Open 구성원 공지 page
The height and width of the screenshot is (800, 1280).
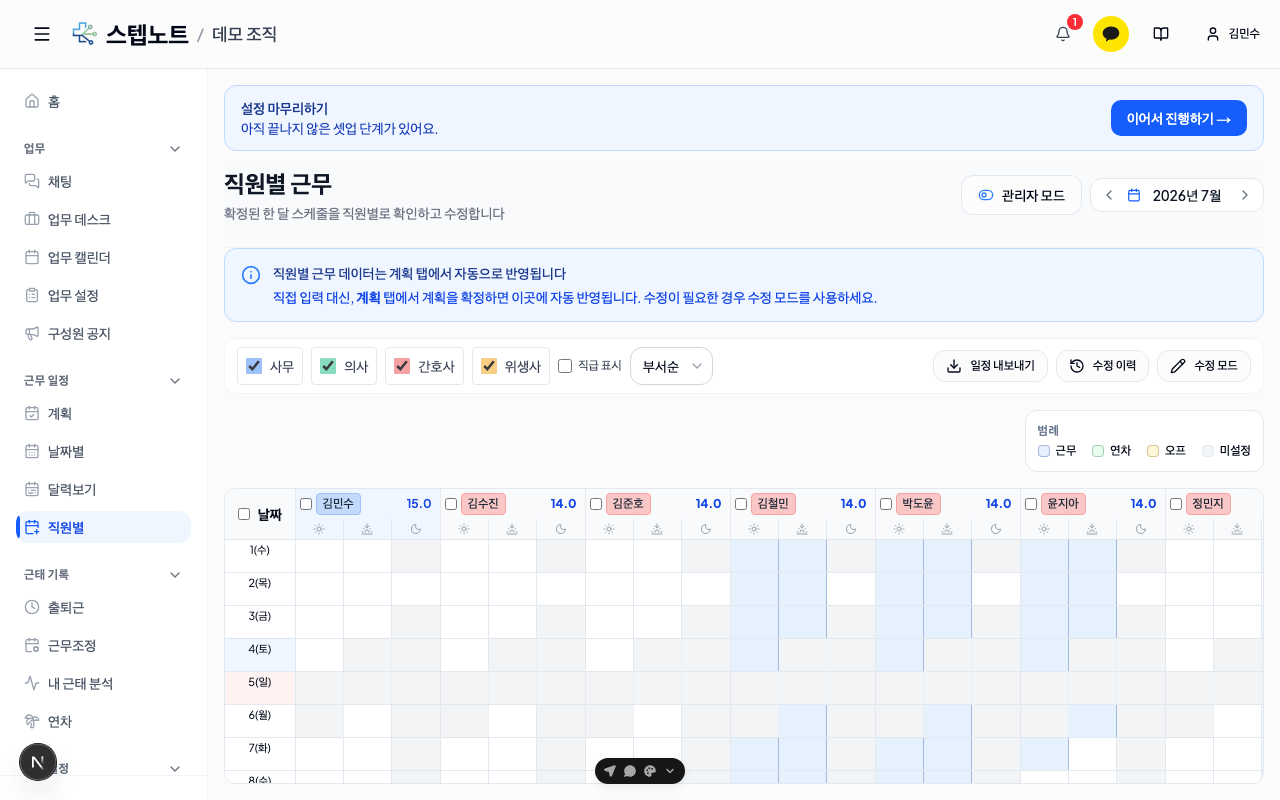tap(103, 333)
